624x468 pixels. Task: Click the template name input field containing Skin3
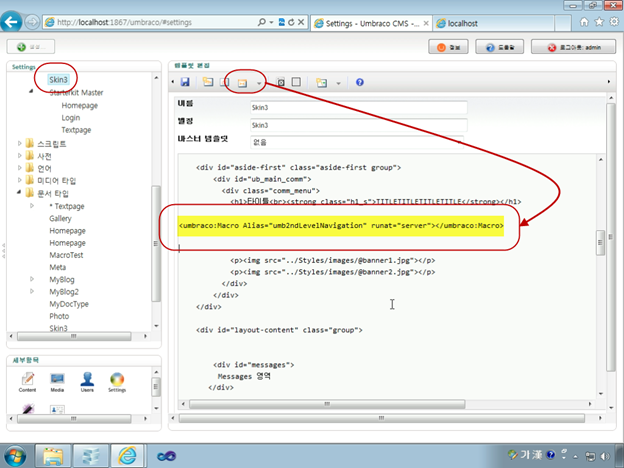(x=359, y=107)
